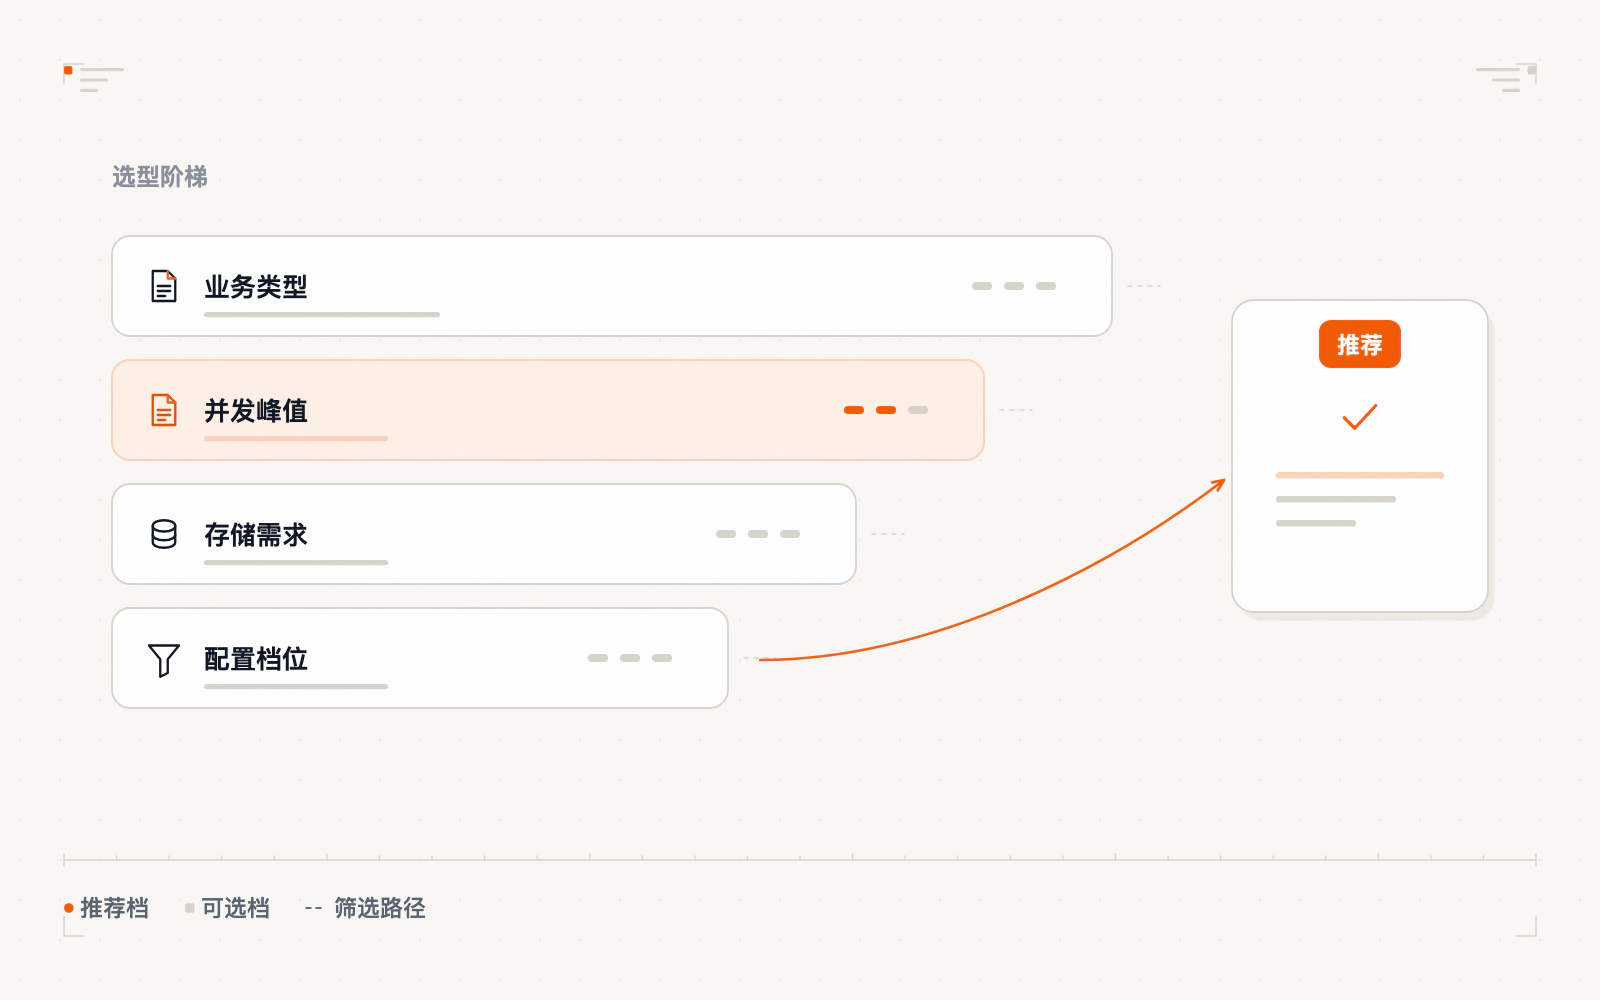Viewport: 1600px width, 1000px height.
Task: Click the 可选档 legend entry
Action: [227, 908]
